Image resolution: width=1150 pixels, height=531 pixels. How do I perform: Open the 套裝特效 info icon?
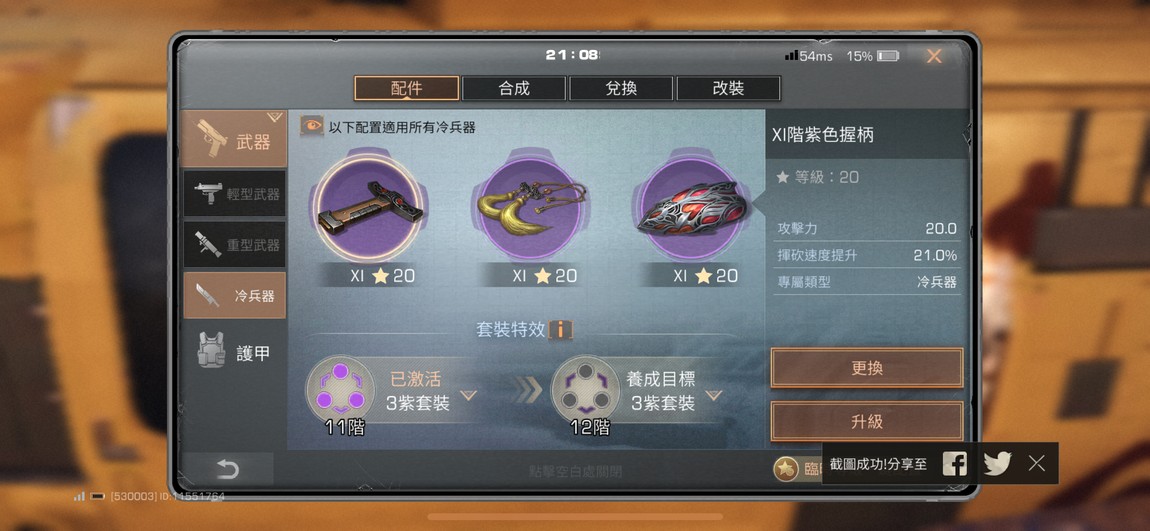tap(561, 329)
